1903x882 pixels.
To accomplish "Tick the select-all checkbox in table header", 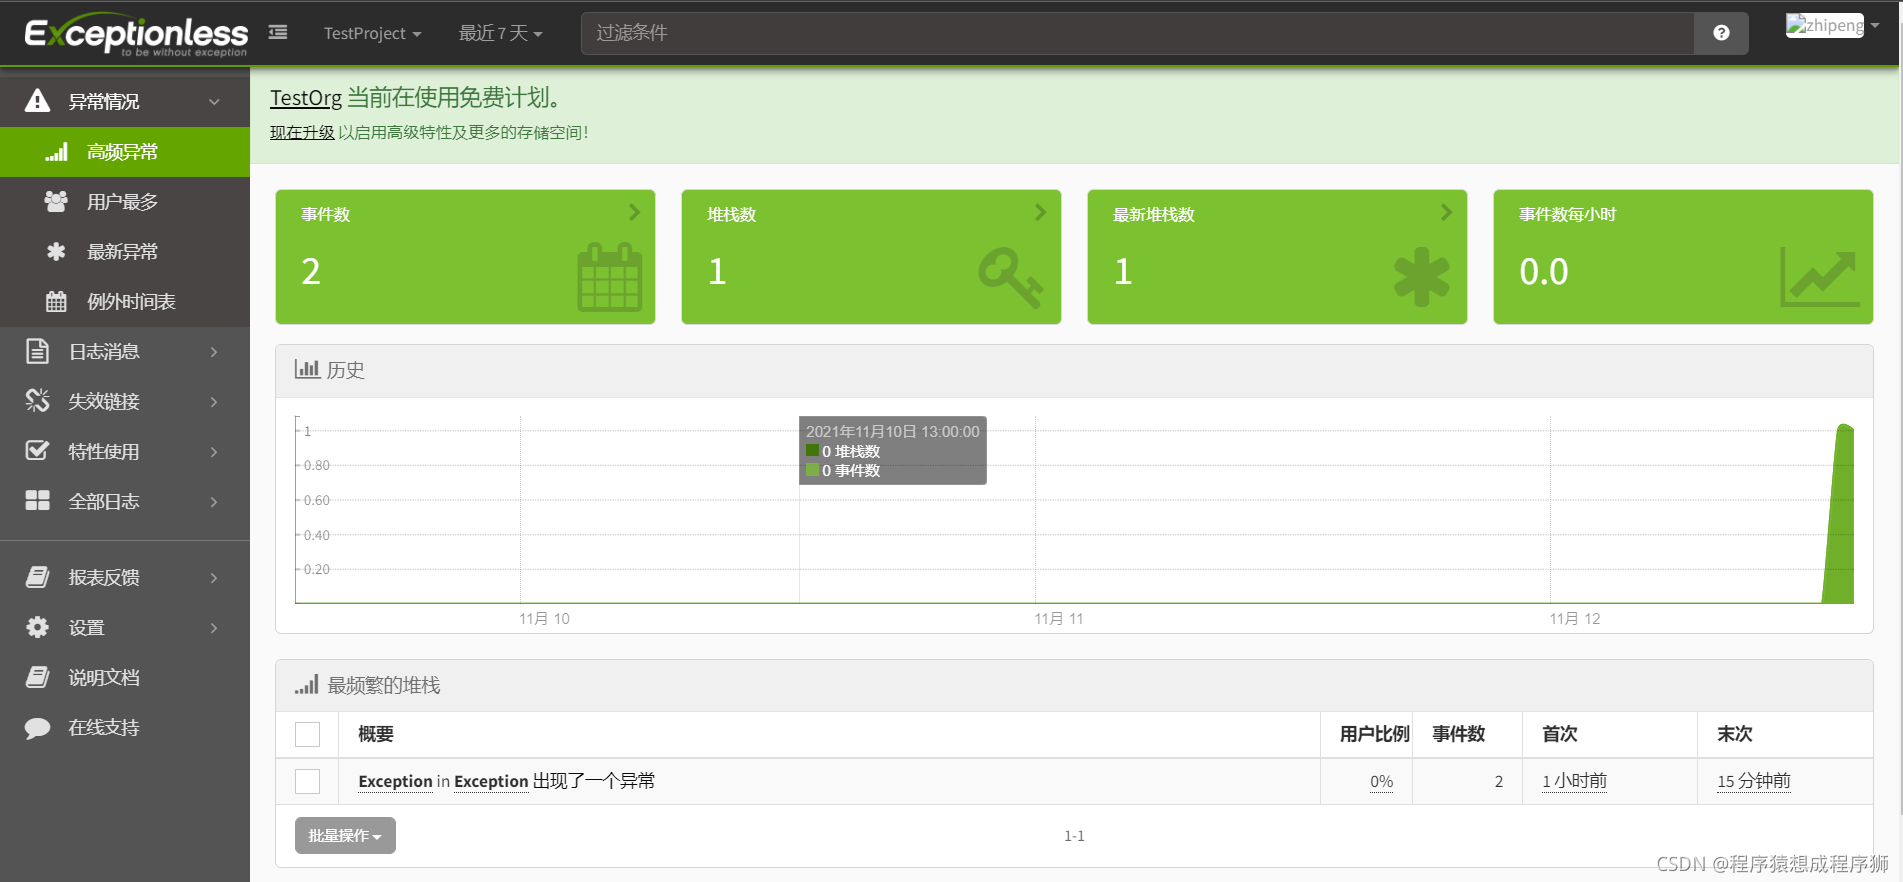I will point(307,734).
